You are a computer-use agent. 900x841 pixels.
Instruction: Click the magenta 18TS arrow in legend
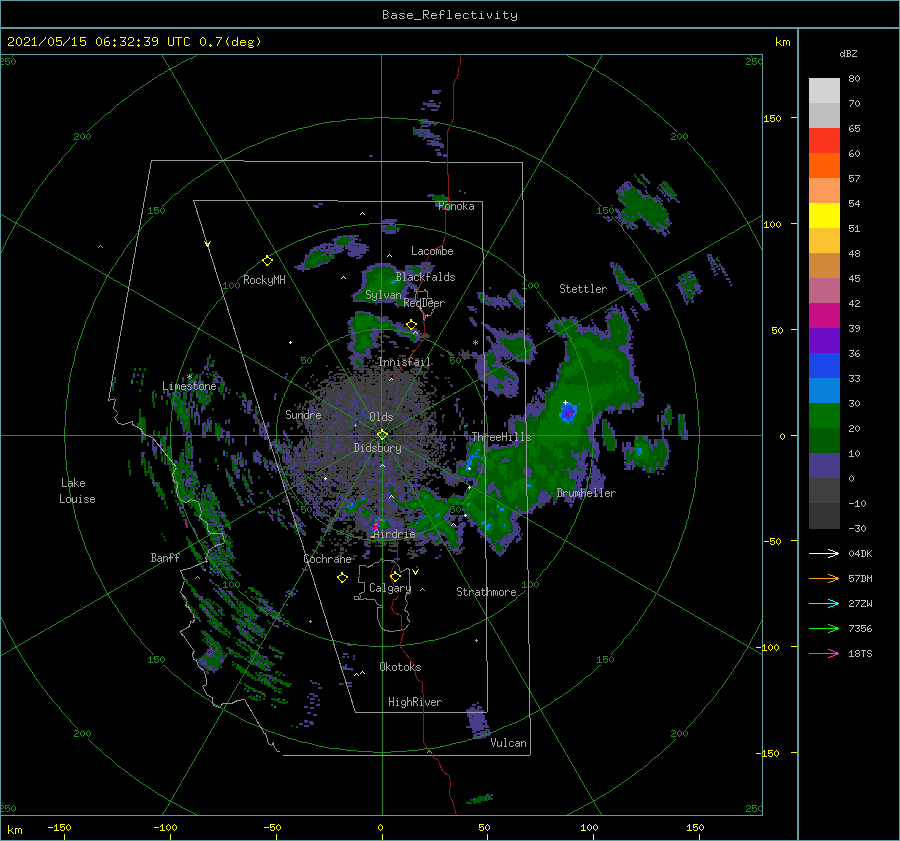[x=824, y=653]
